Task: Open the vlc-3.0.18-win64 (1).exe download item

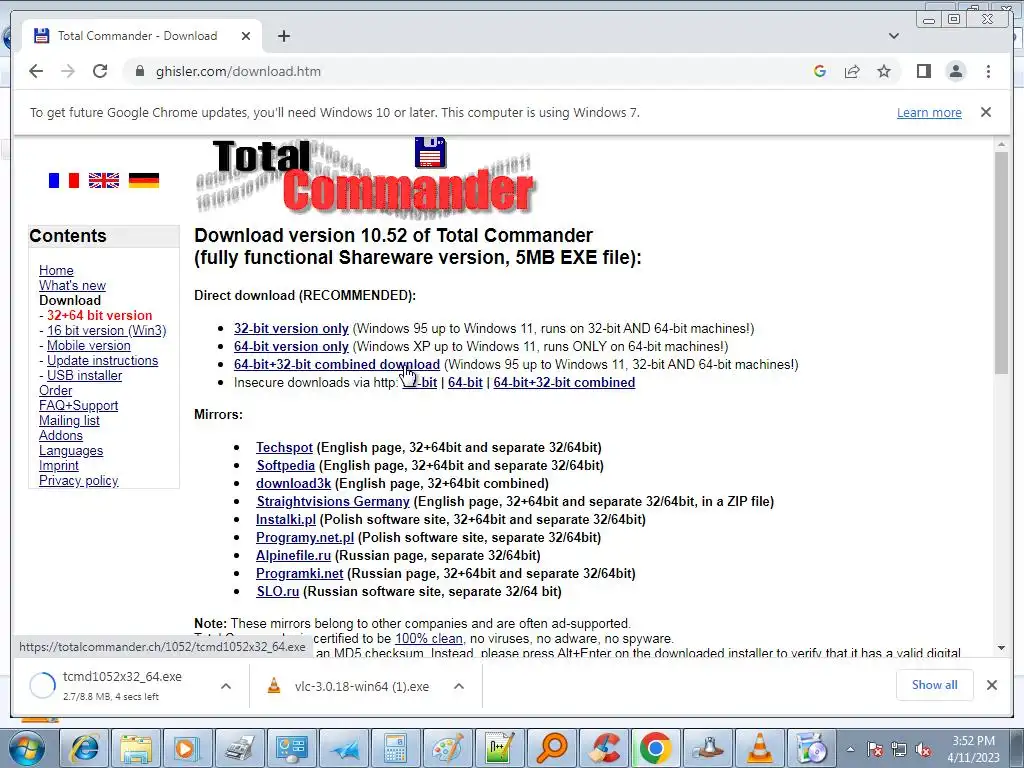Action: pos(349,686)
